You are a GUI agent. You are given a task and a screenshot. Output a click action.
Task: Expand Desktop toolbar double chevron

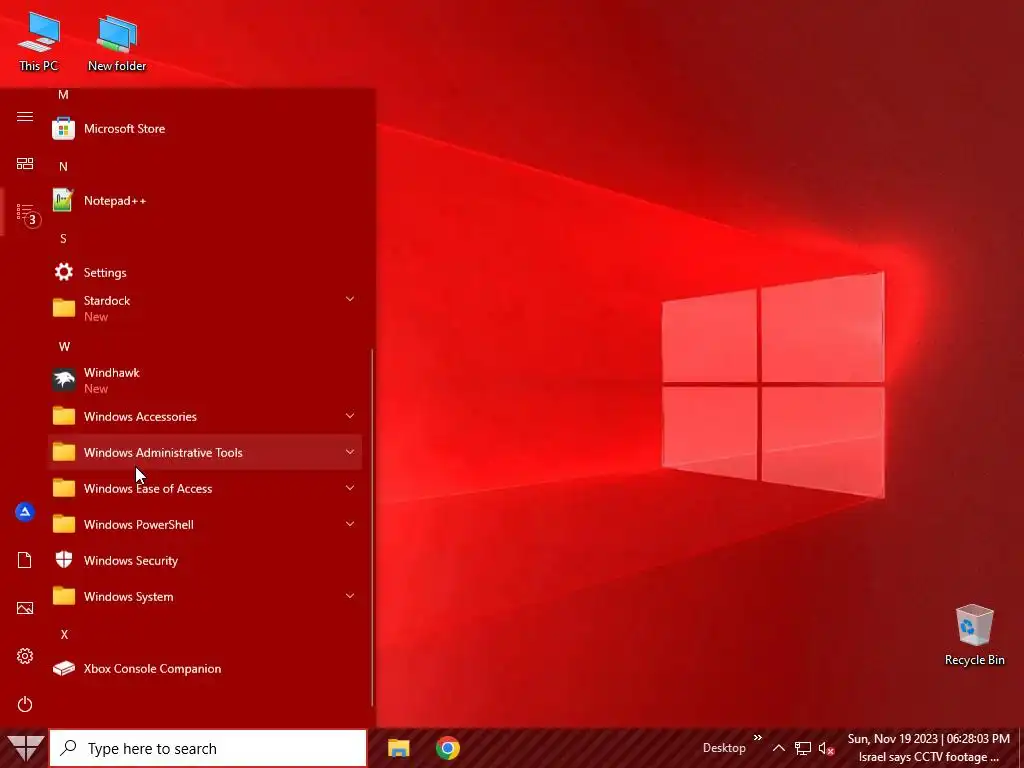coord(758,738)
